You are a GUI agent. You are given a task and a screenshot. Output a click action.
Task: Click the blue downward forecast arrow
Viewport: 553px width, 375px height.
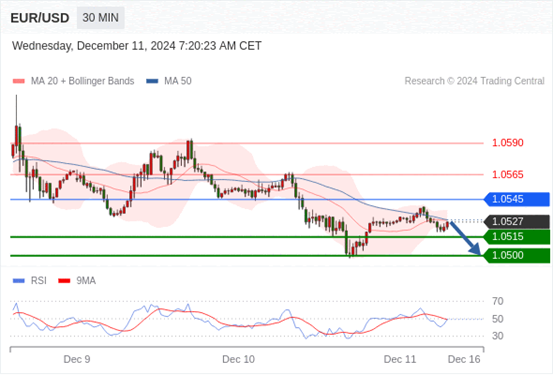pos(466,238)
